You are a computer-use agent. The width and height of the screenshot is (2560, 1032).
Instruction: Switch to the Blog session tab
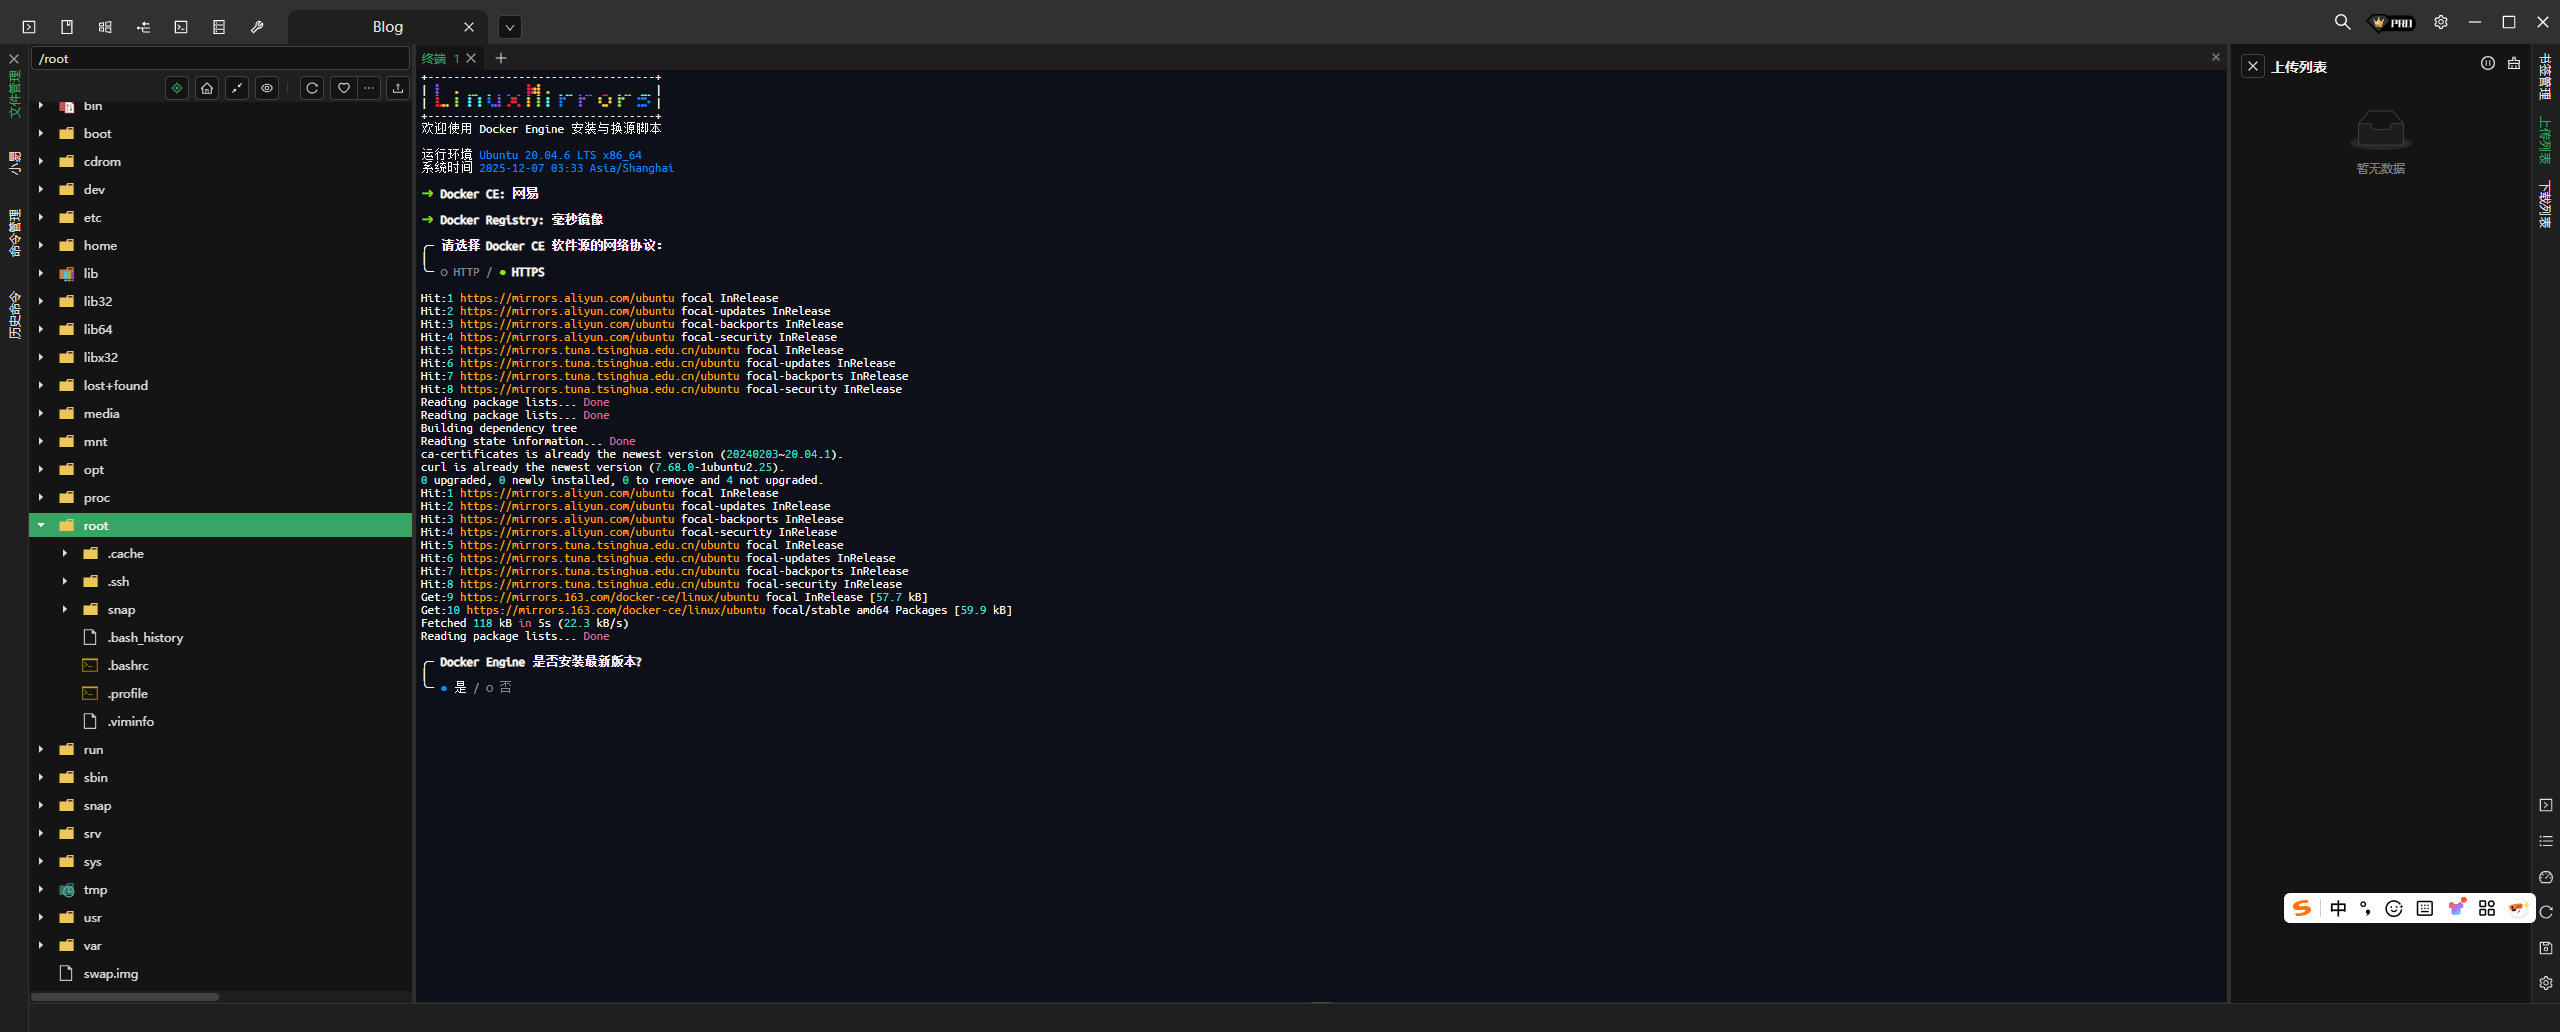[387, 27]
